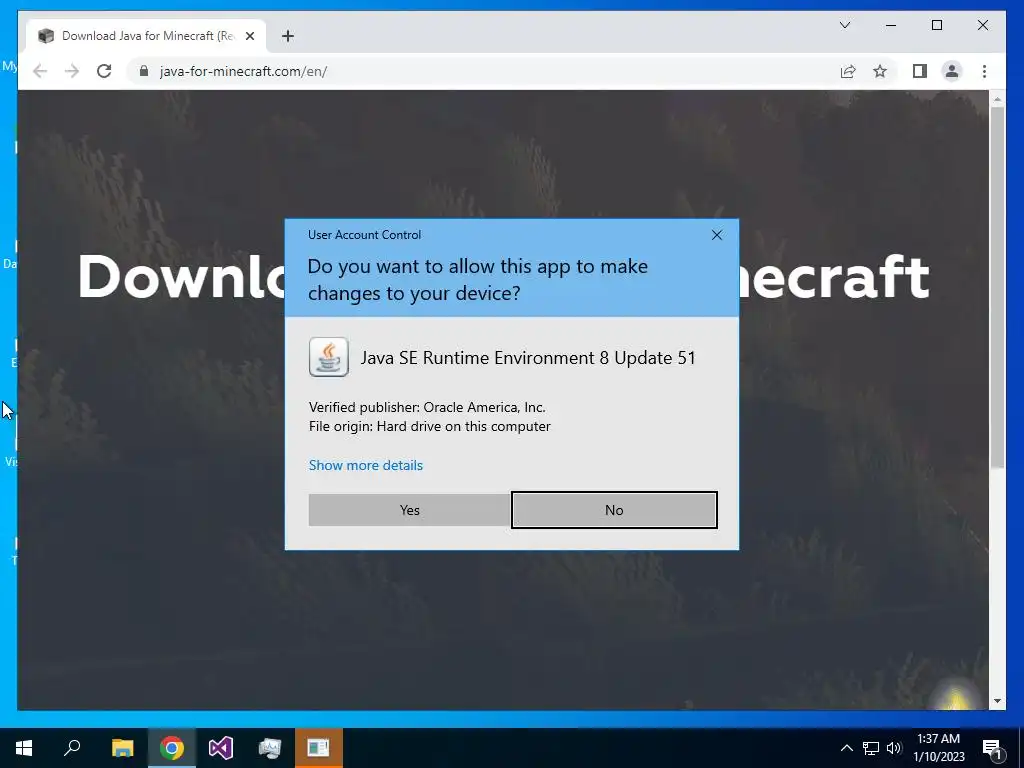
Task: Click Chrome's forward arrow
Action: pos(72,71)
